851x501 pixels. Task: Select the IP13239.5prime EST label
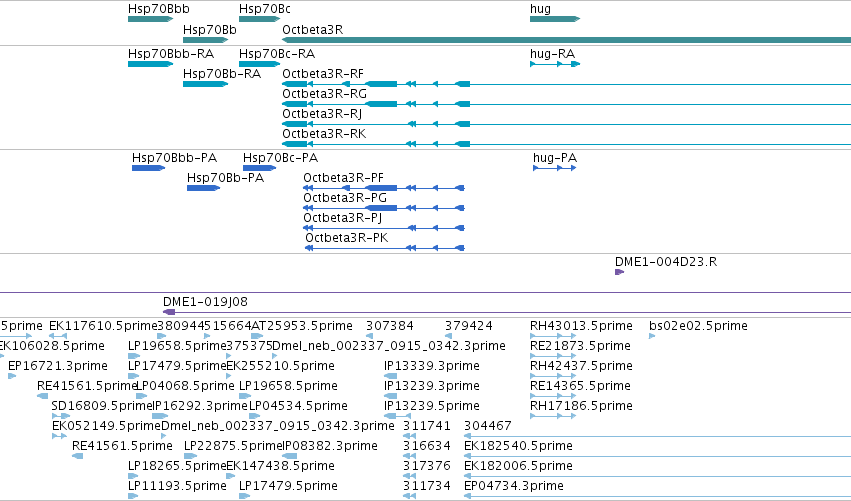(x=431, y=406)
